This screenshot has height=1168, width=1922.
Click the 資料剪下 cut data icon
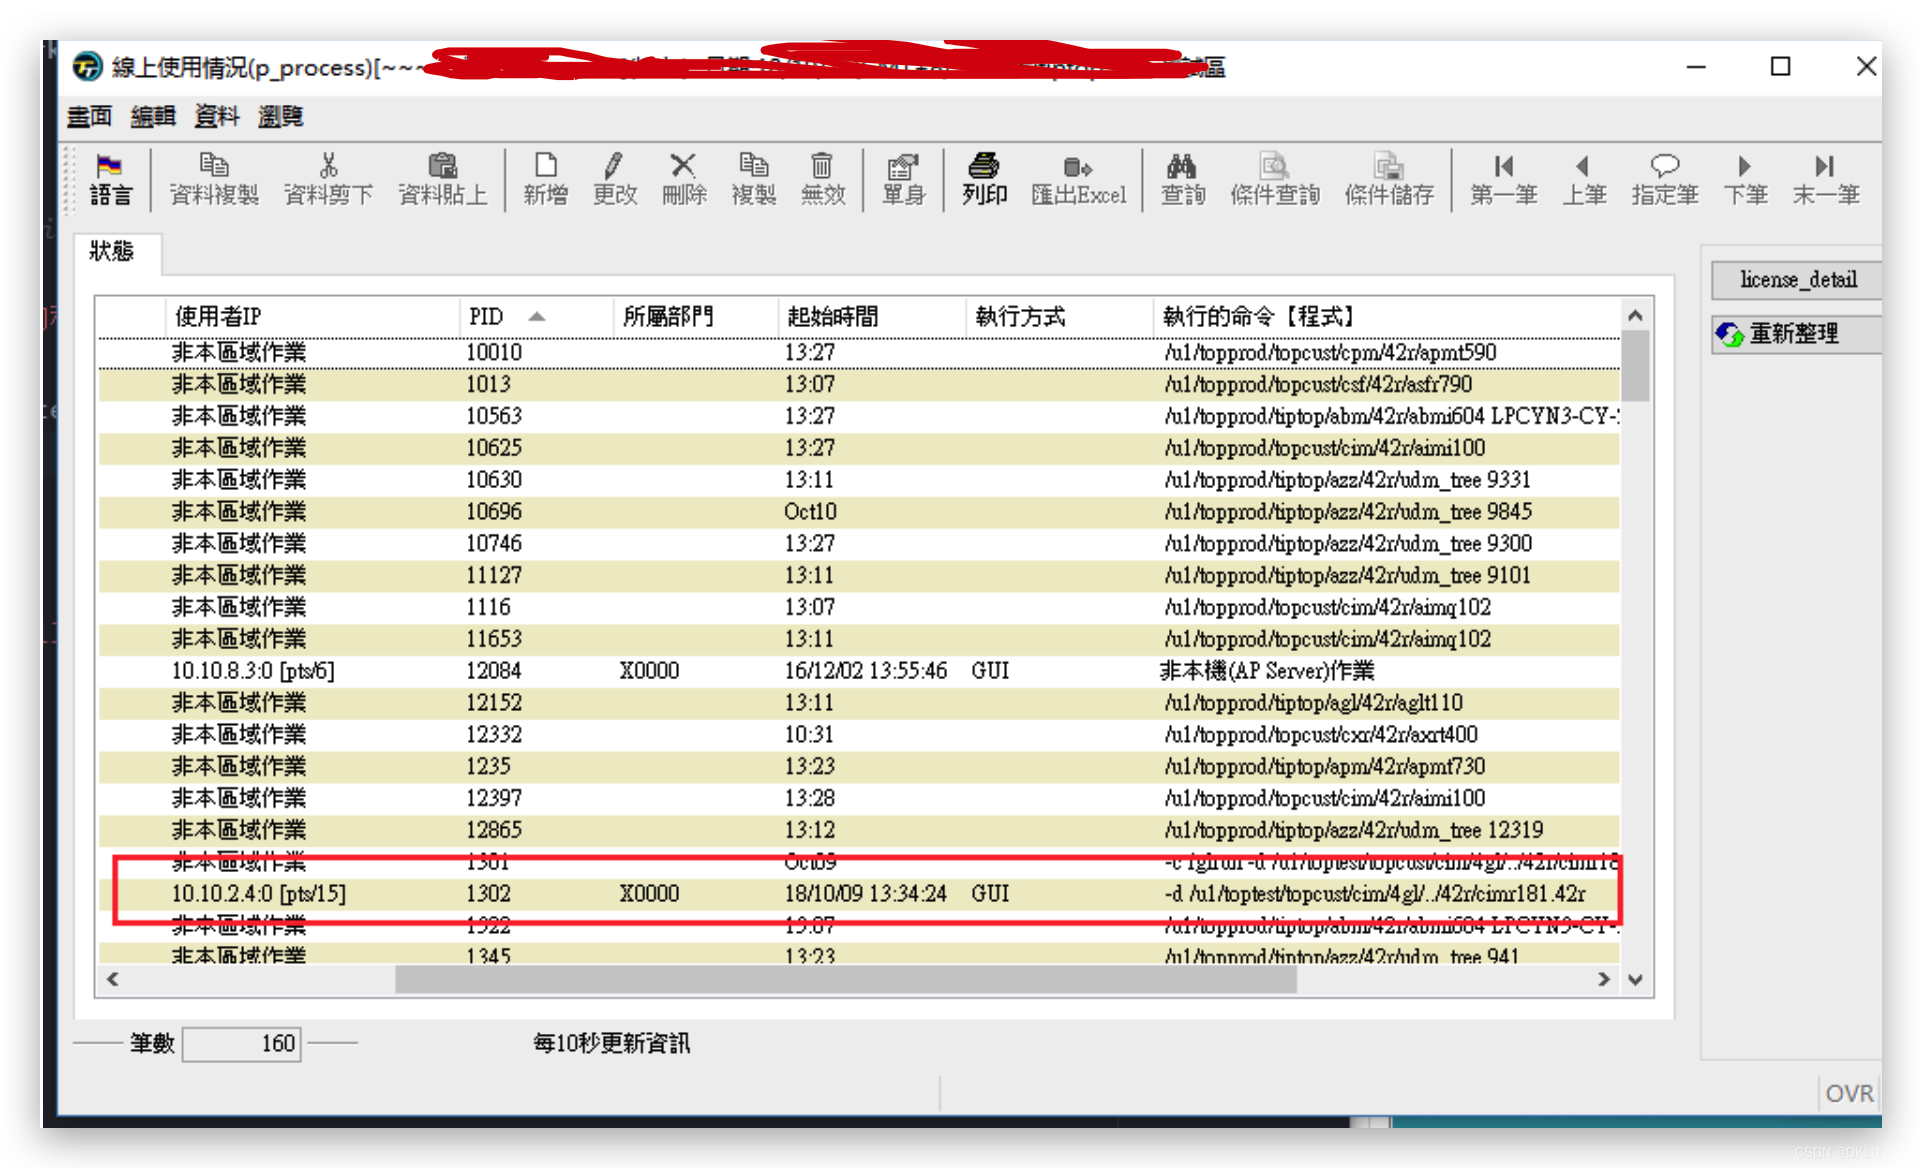[x=328, y=179]
